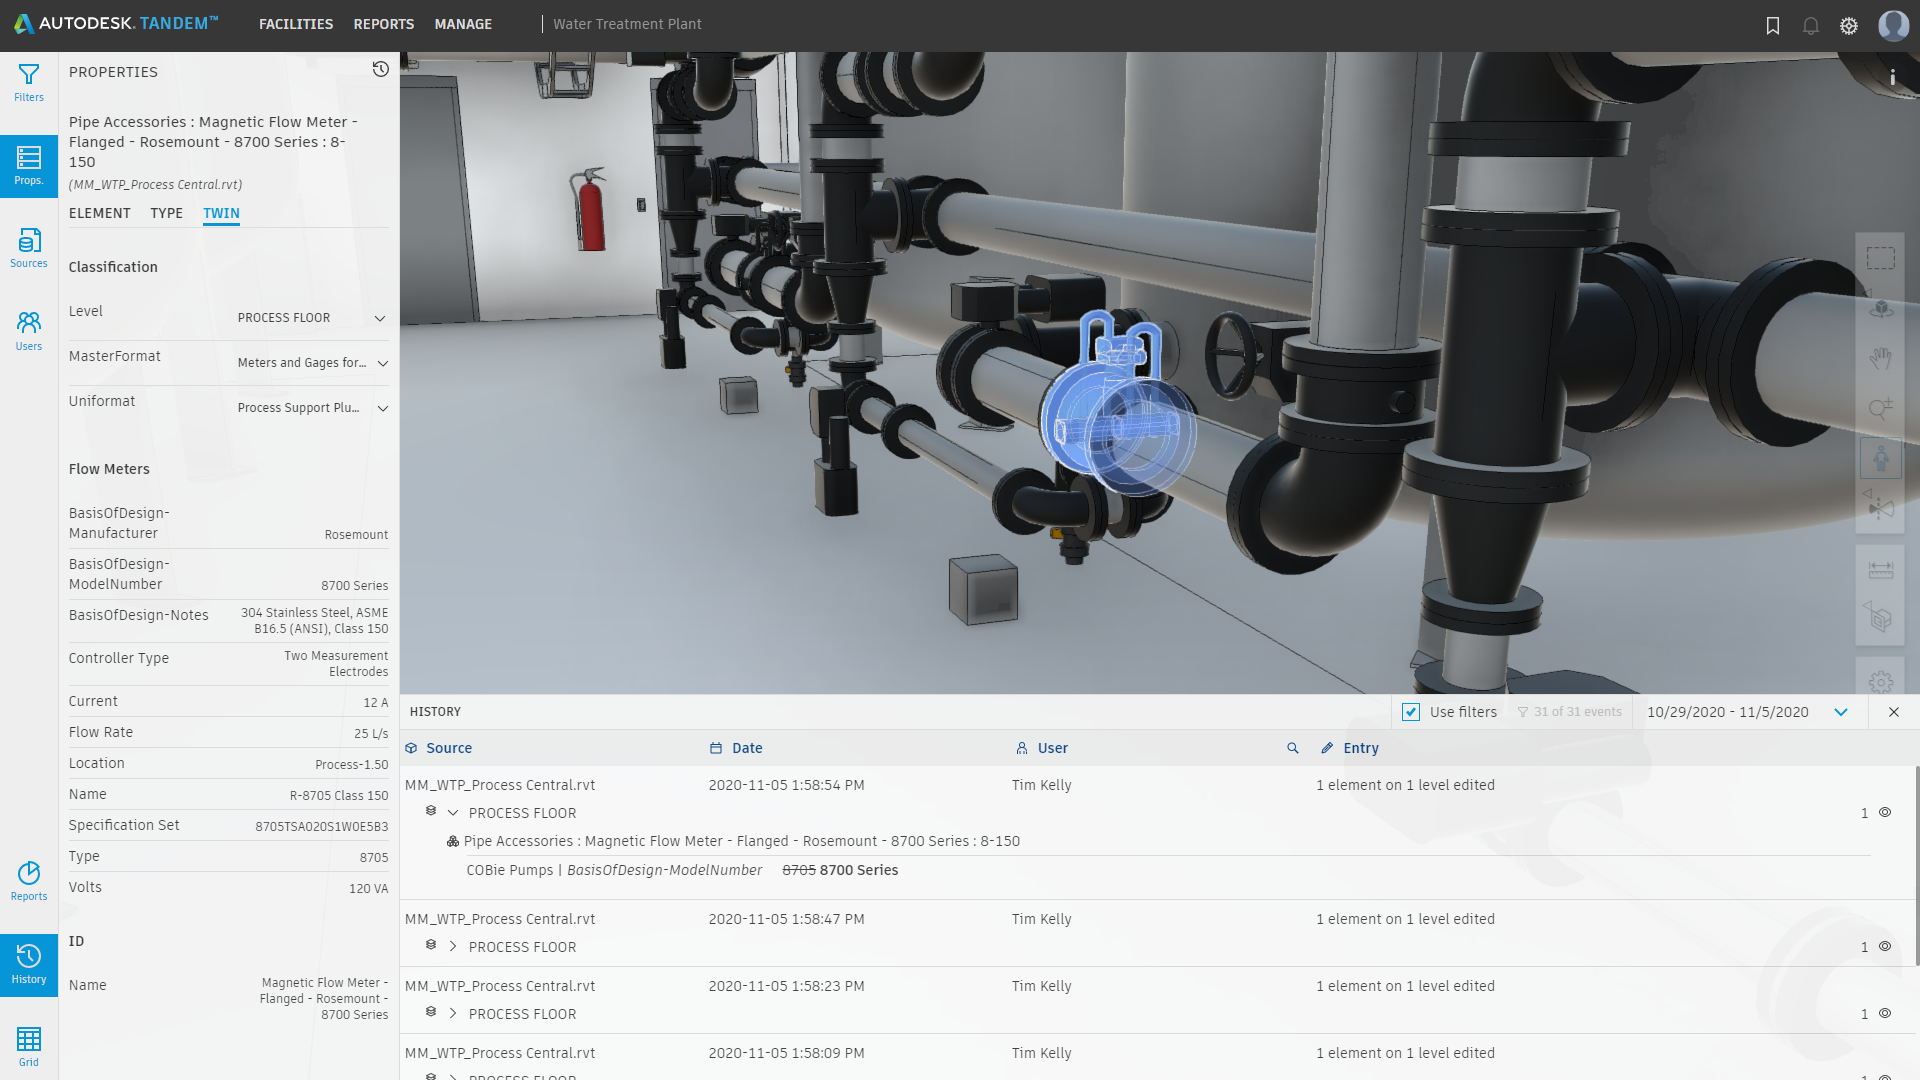Expand PROCESS FLOOR tree in first history entry
The width and height of the screenshot is (1920, 1080).
[x=452, y=812]
